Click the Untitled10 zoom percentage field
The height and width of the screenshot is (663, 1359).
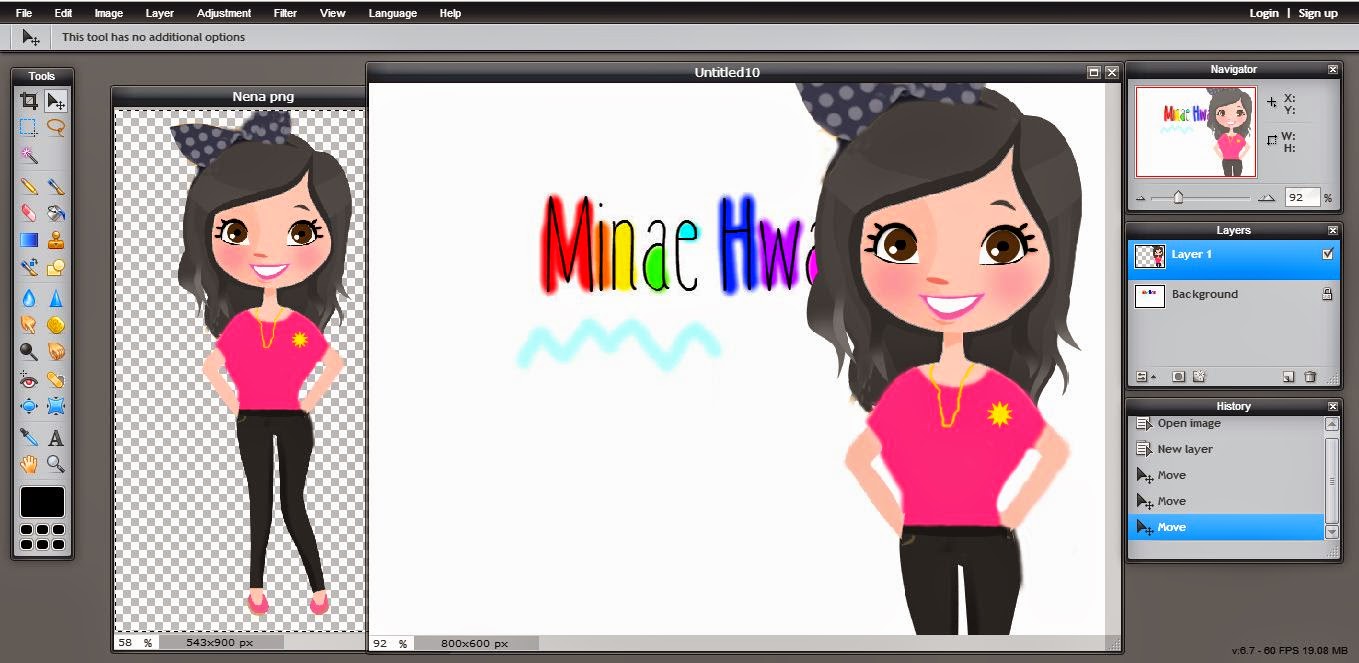pyautogui.click(x=391, y=643)
